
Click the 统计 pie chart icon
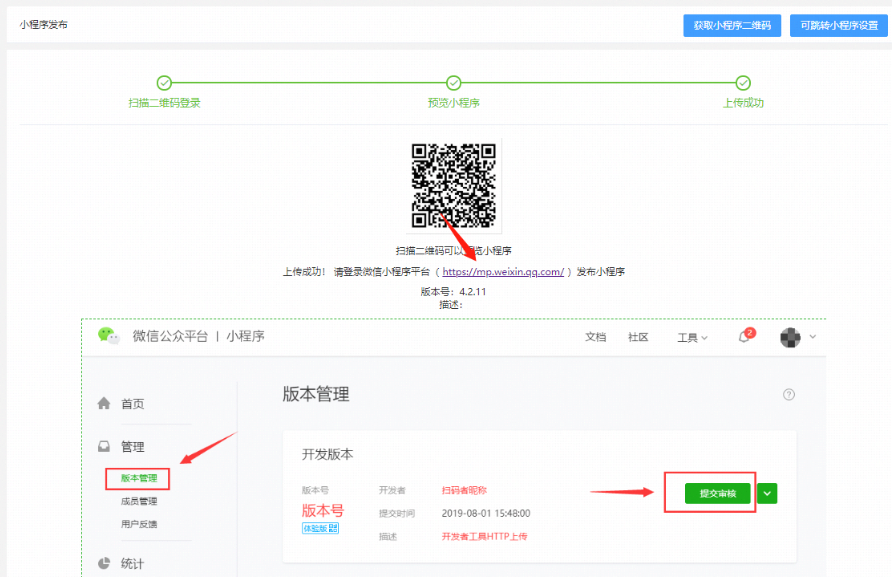(104, 563)
